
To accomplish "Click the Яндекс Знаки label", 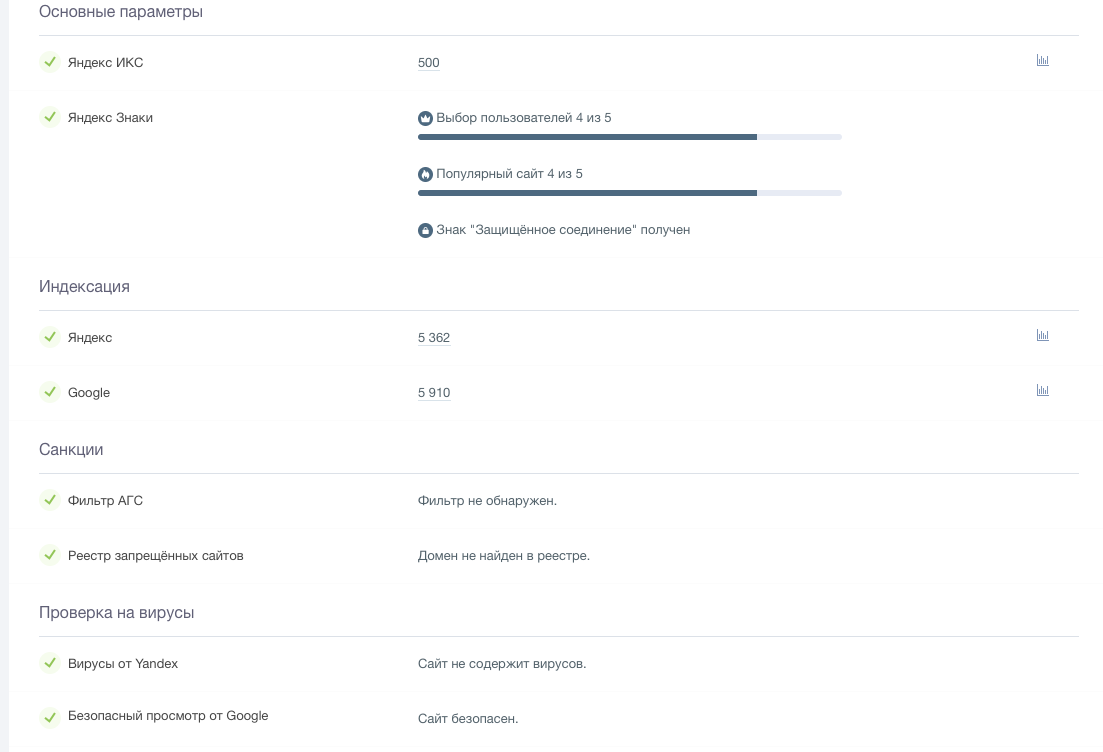I will [110, 117].
